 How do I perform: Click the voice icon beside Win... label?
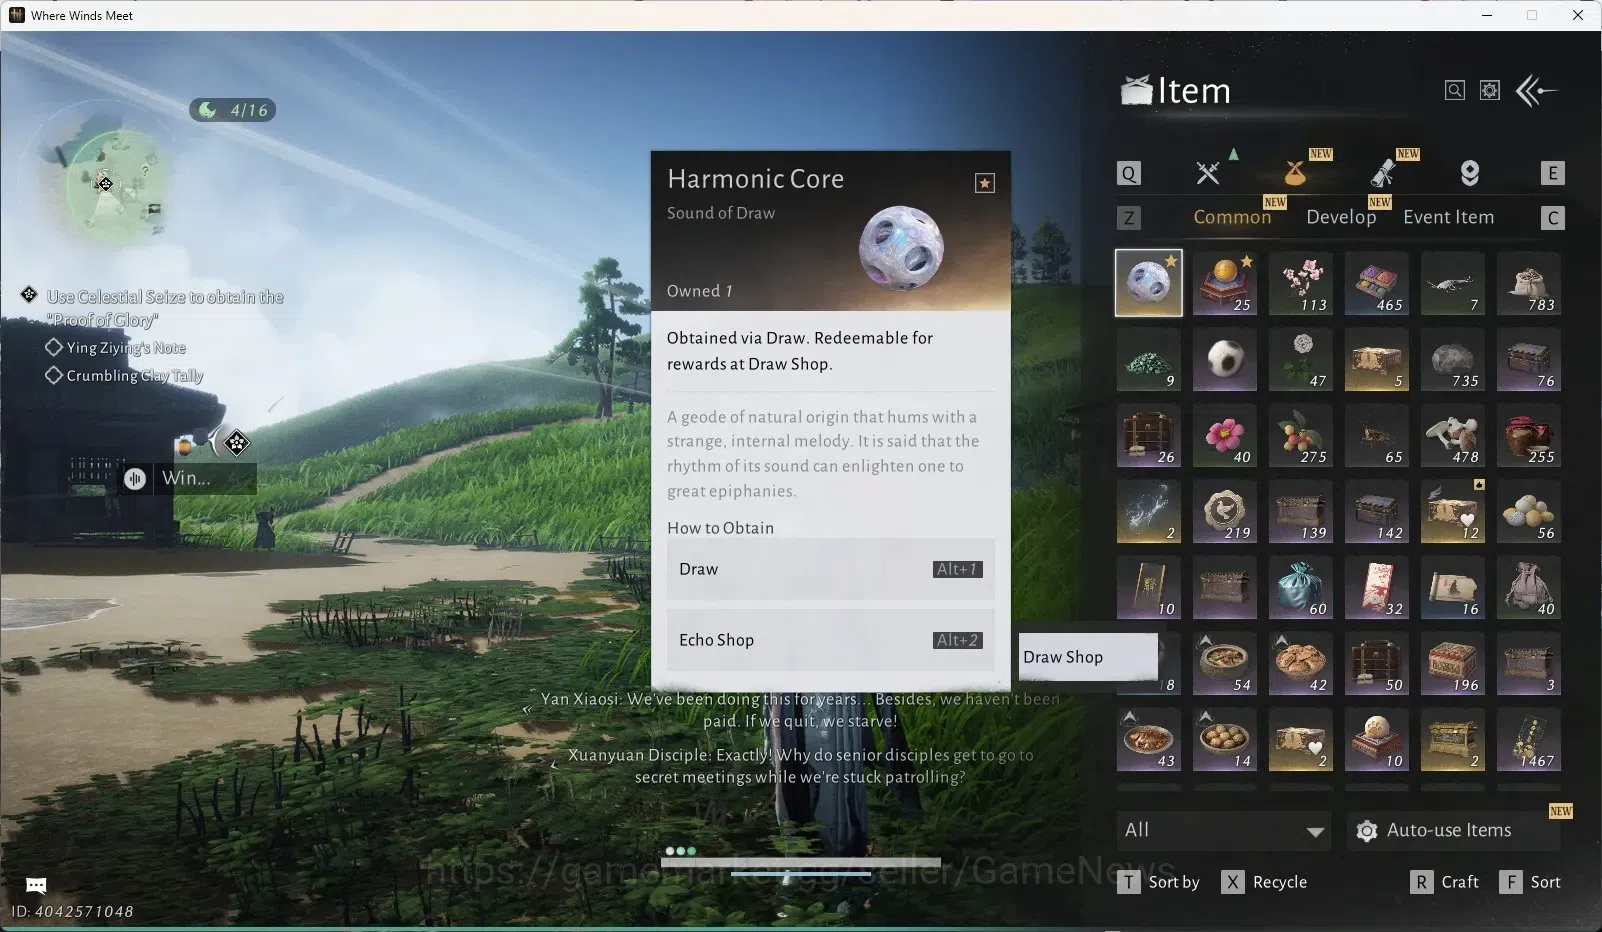(135, 479)
